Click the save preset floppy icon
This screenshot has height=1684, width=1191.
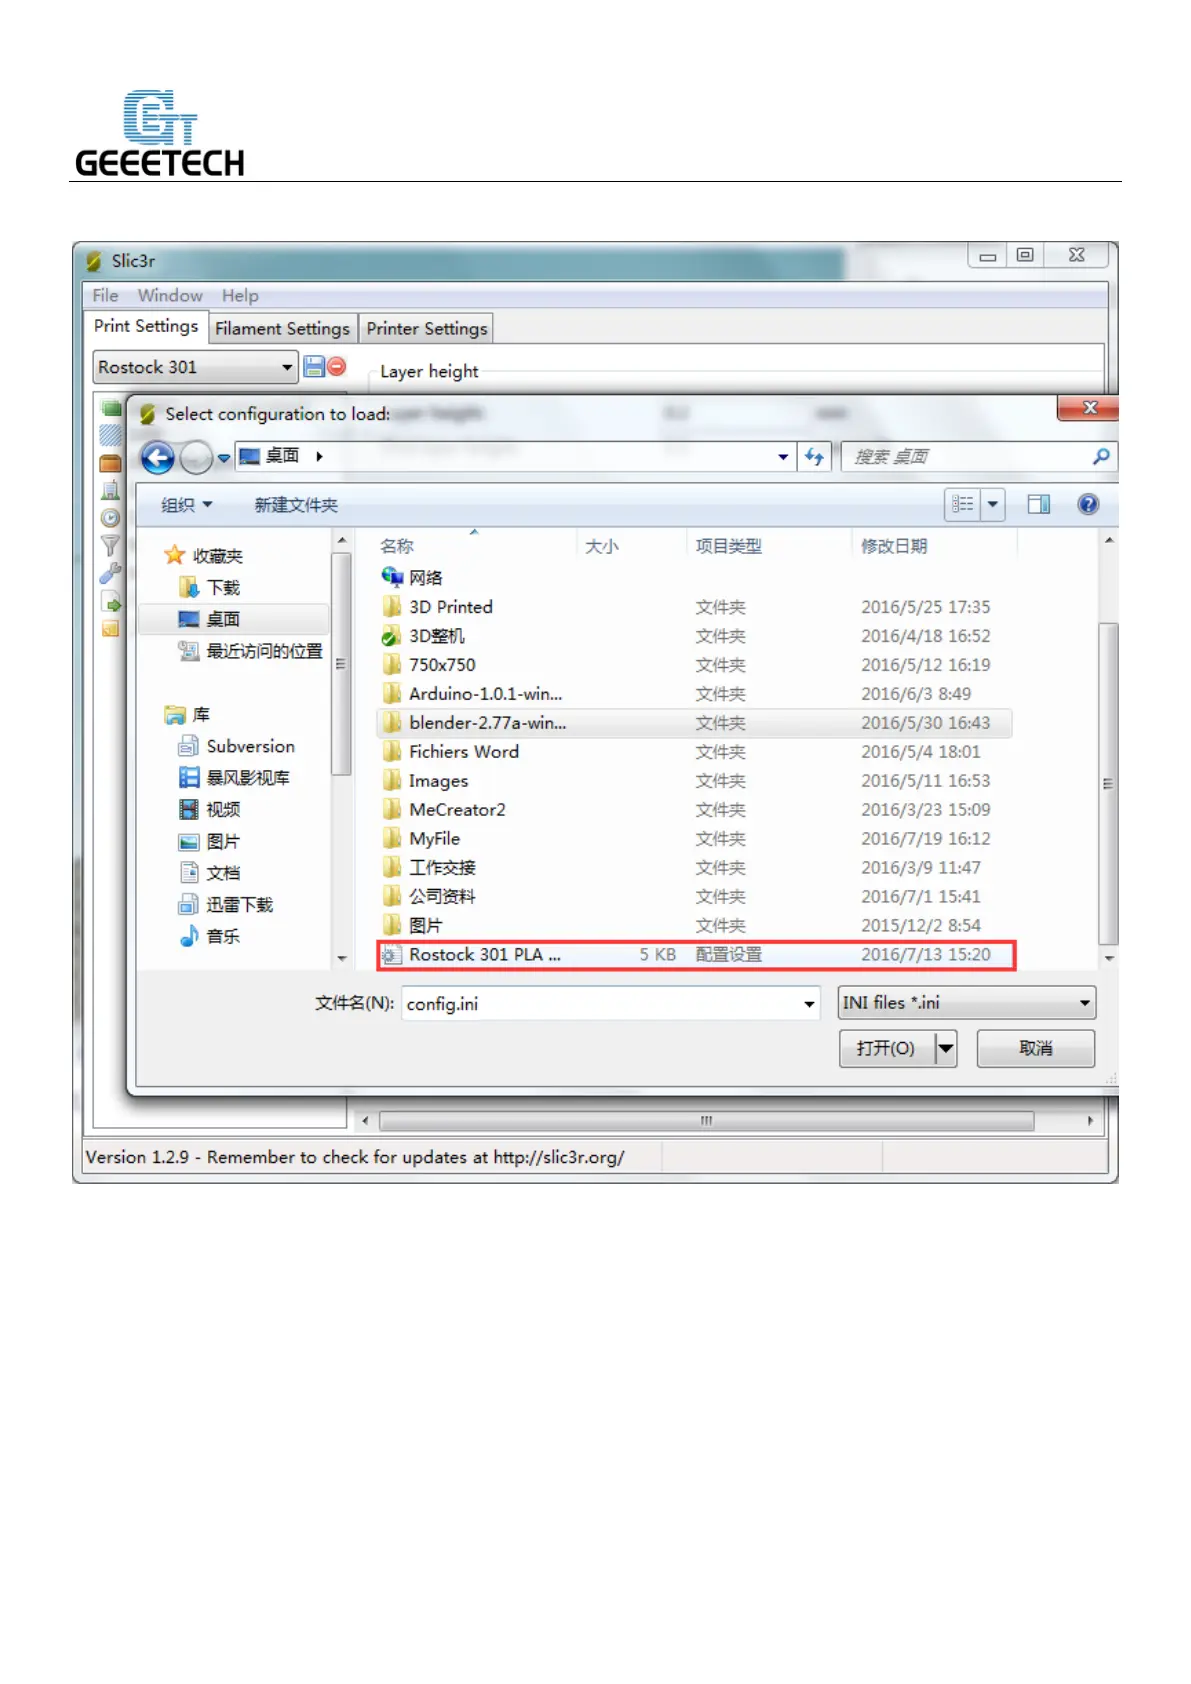point(314,367)
